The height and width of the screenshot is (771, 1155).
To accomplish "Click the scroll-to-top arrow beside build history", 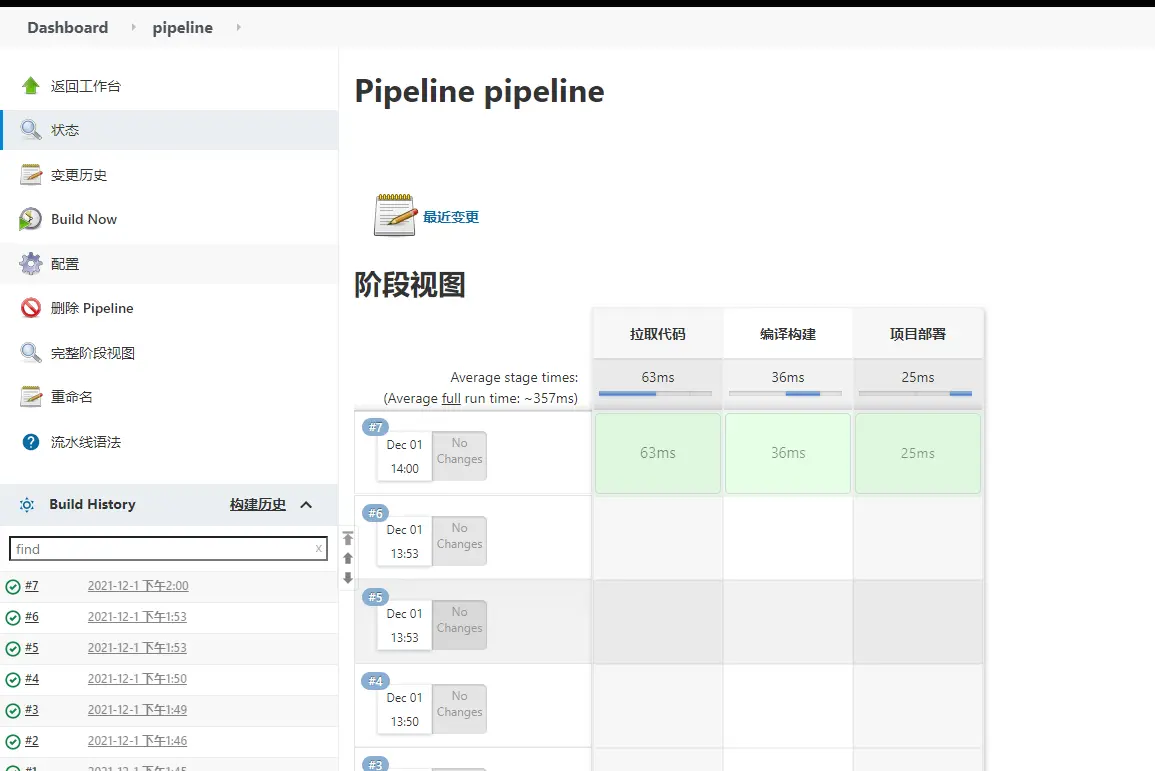I will coord(348,539).
